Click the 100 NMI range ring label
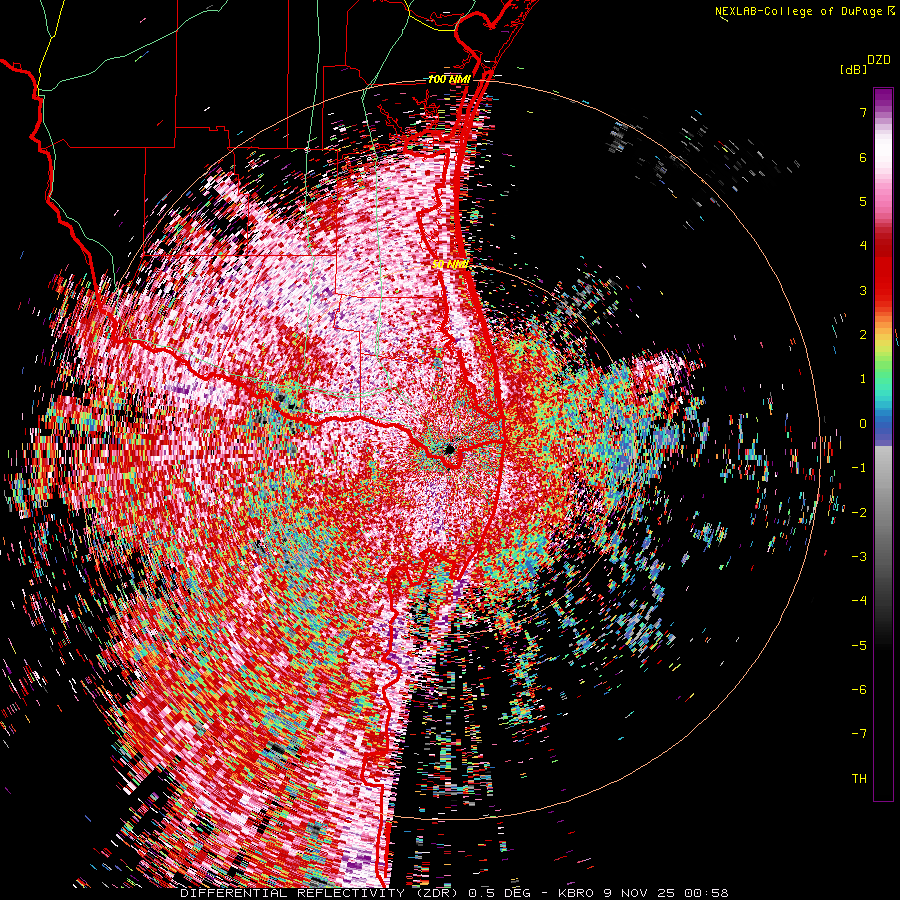The width and height of the screenshot is (900, 900). pos(449,79)
